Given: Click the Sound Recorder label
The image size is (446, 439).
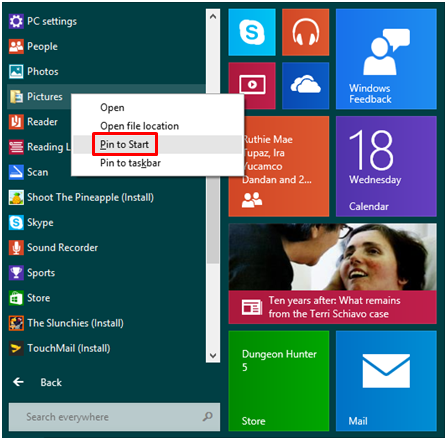Looking at the screenshot, I should click(63, 247).
